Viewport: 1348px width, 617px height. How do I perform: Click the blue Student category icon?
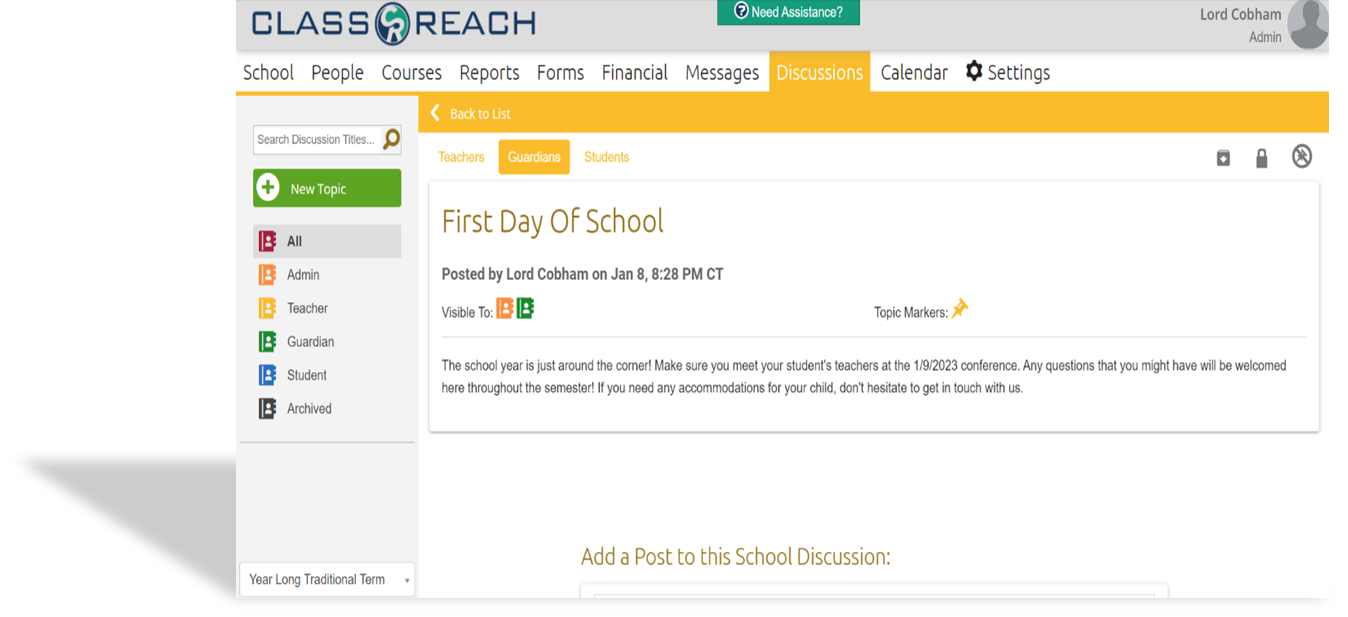[x=267, y=375]
